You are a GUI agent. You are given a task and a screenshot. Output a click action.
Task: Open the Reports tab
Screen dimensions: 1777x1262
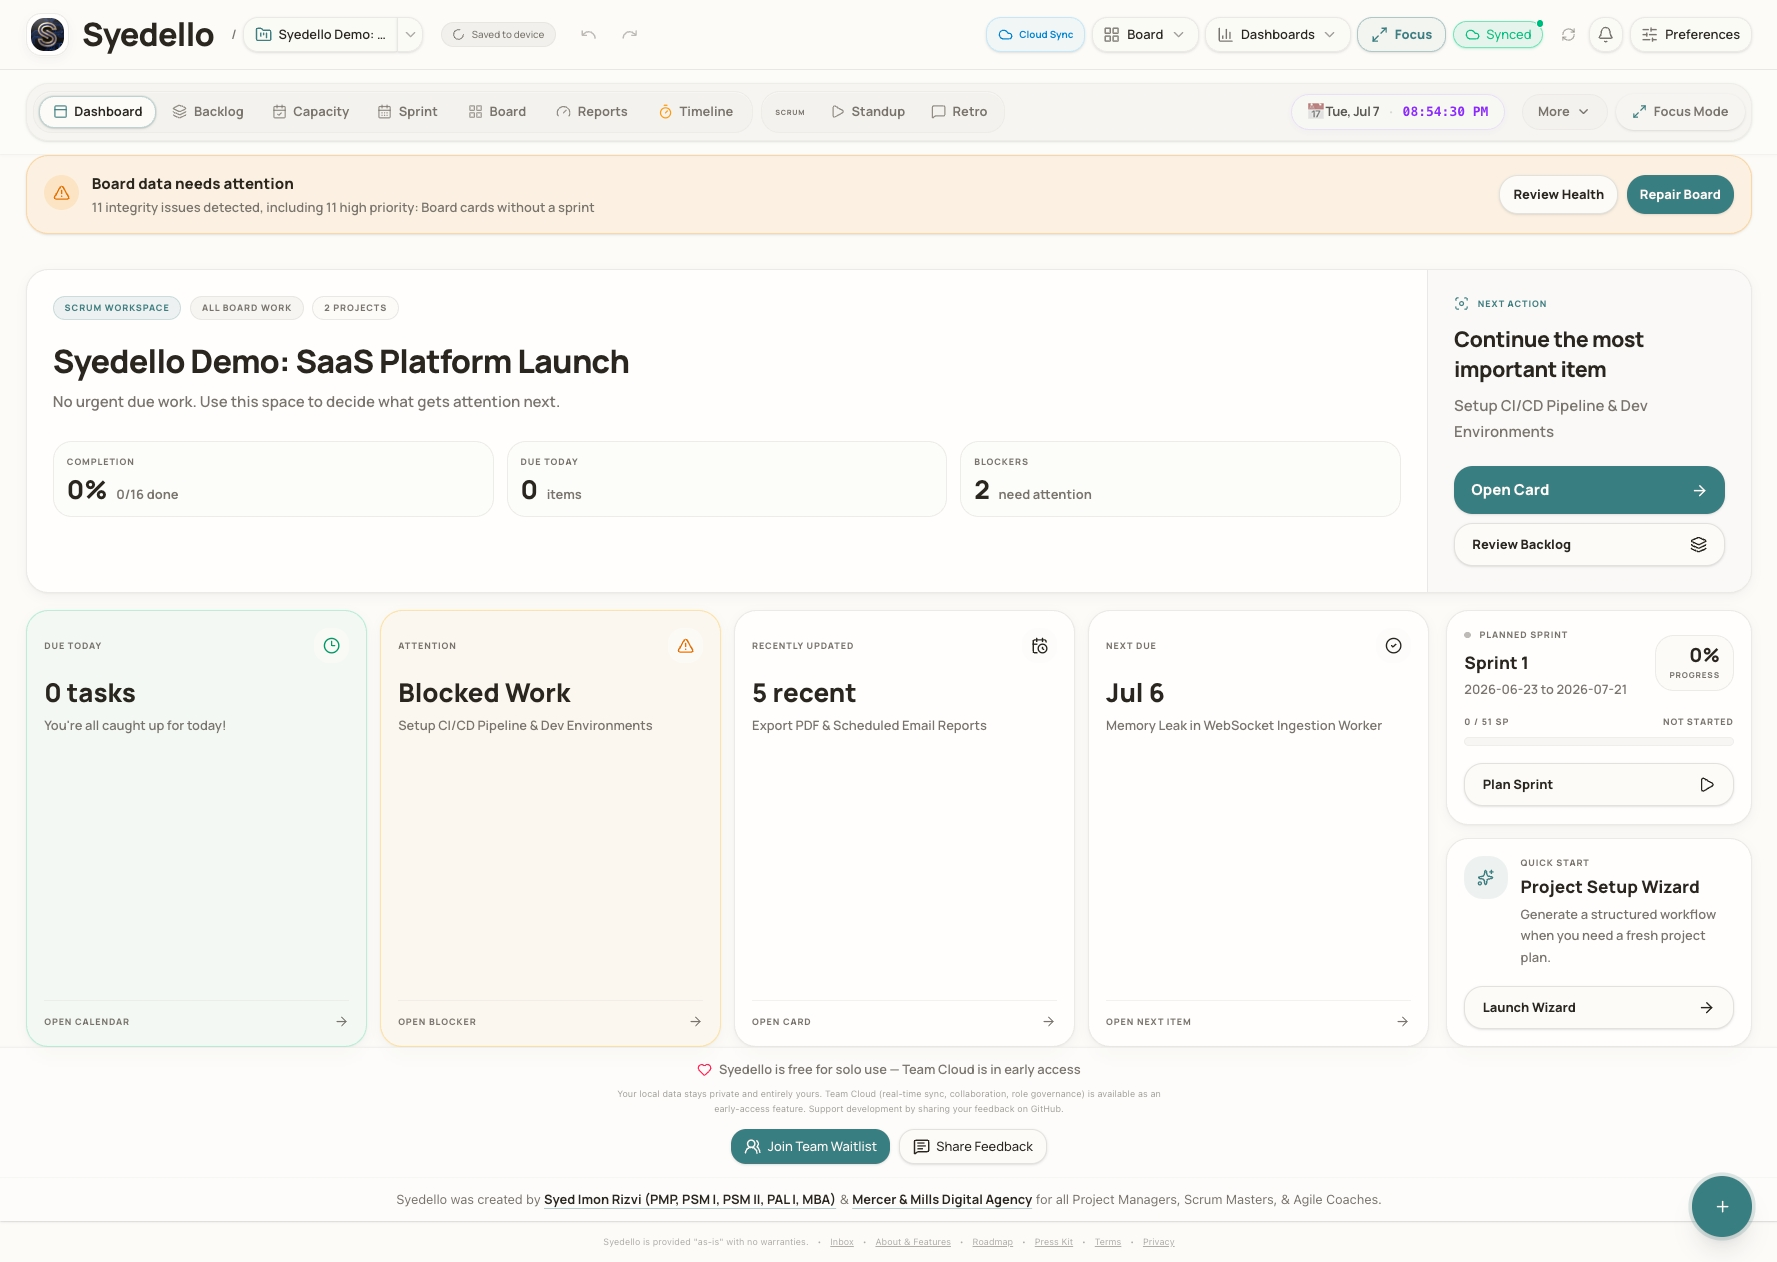[x=592, y=111]
